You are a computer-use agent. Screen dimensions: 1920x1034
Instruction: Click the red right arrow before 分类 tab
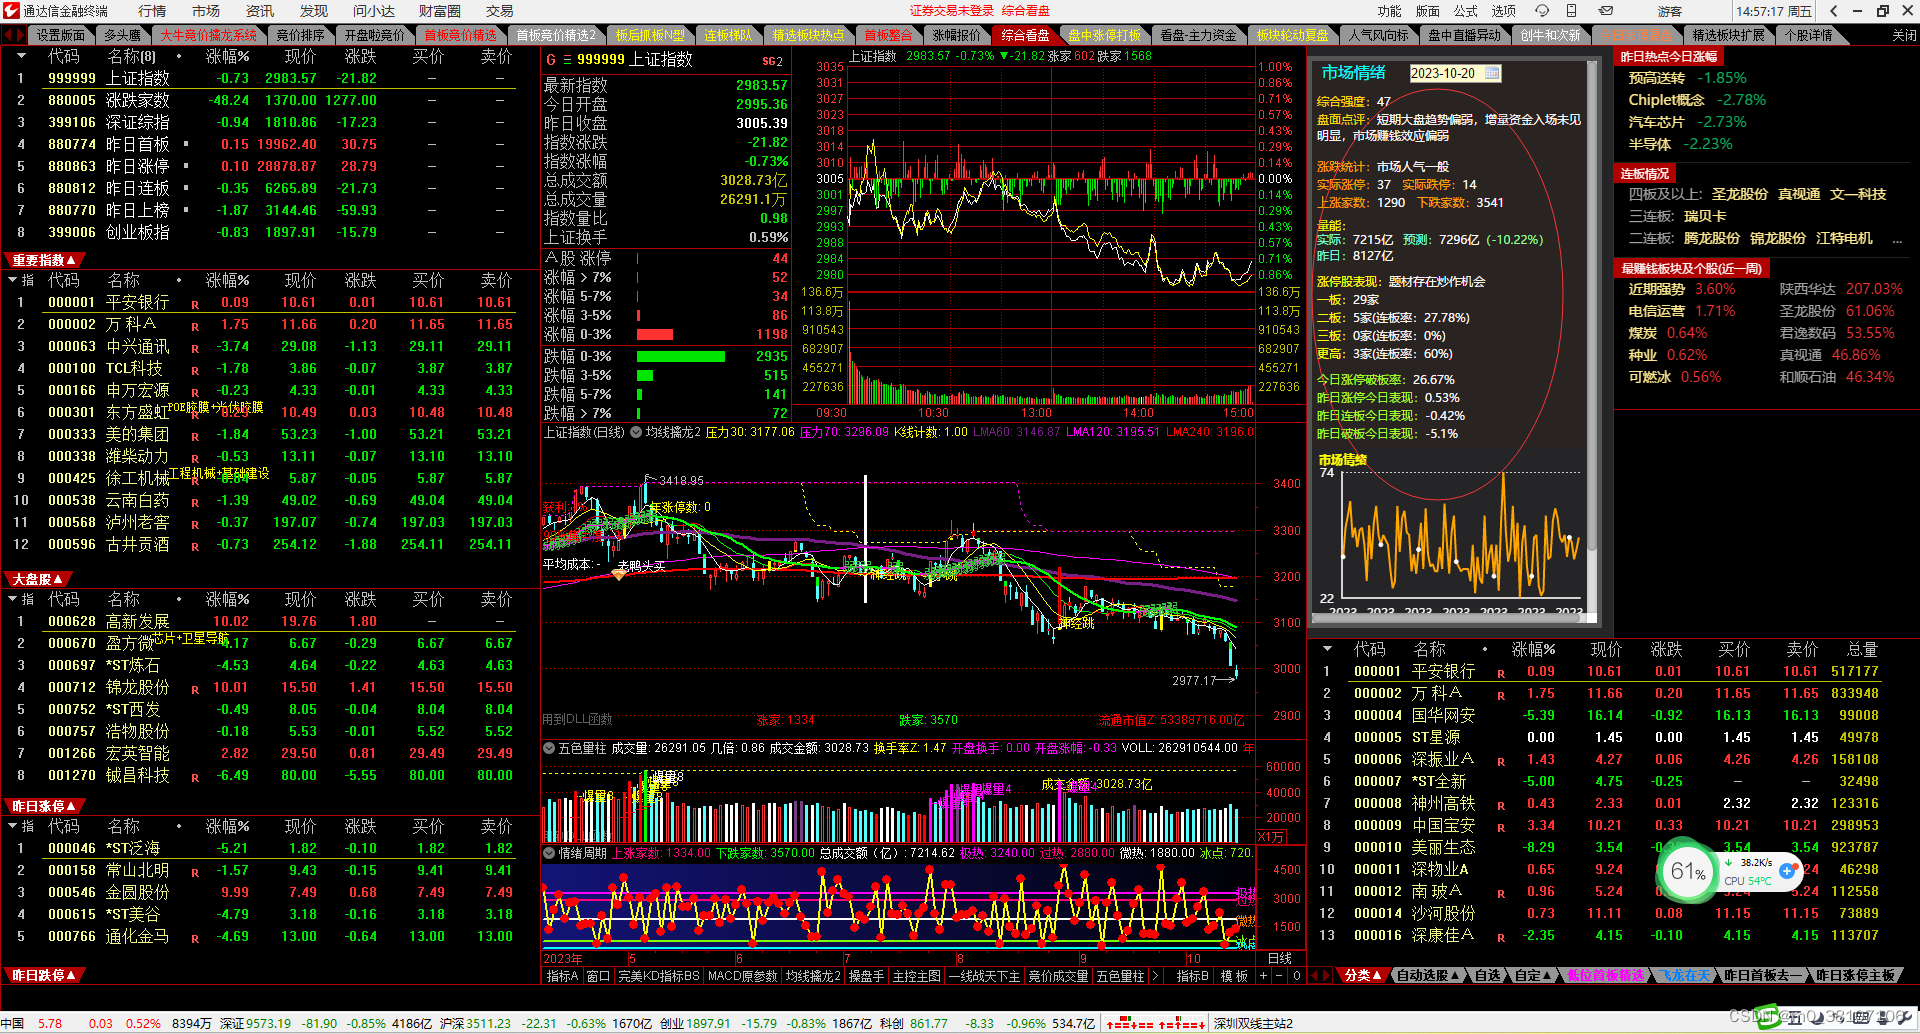tap(1329, 976)
